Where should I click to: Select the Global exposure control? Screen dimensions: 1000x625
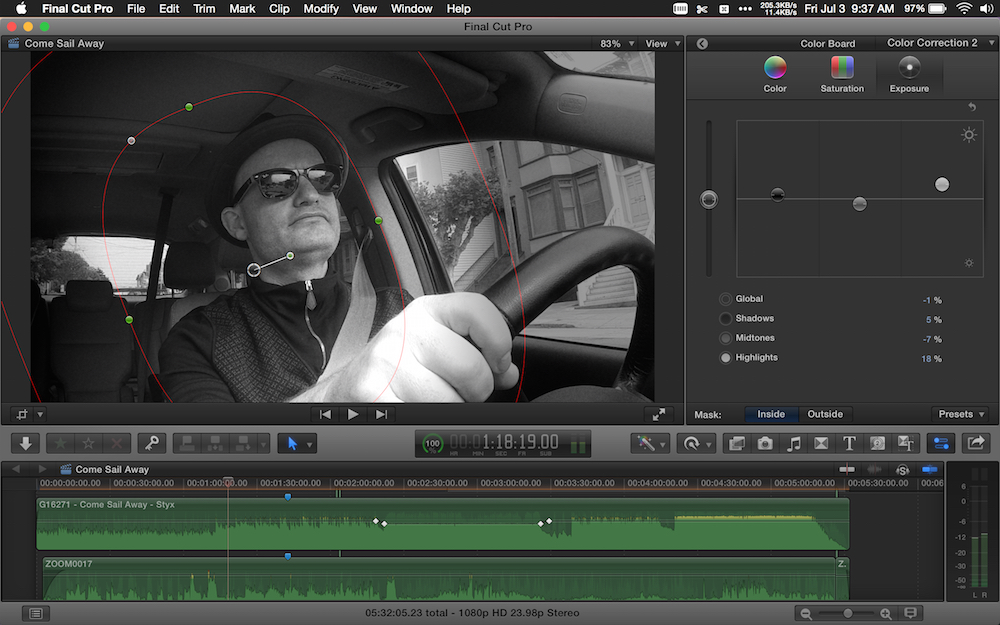pos(725,298)
